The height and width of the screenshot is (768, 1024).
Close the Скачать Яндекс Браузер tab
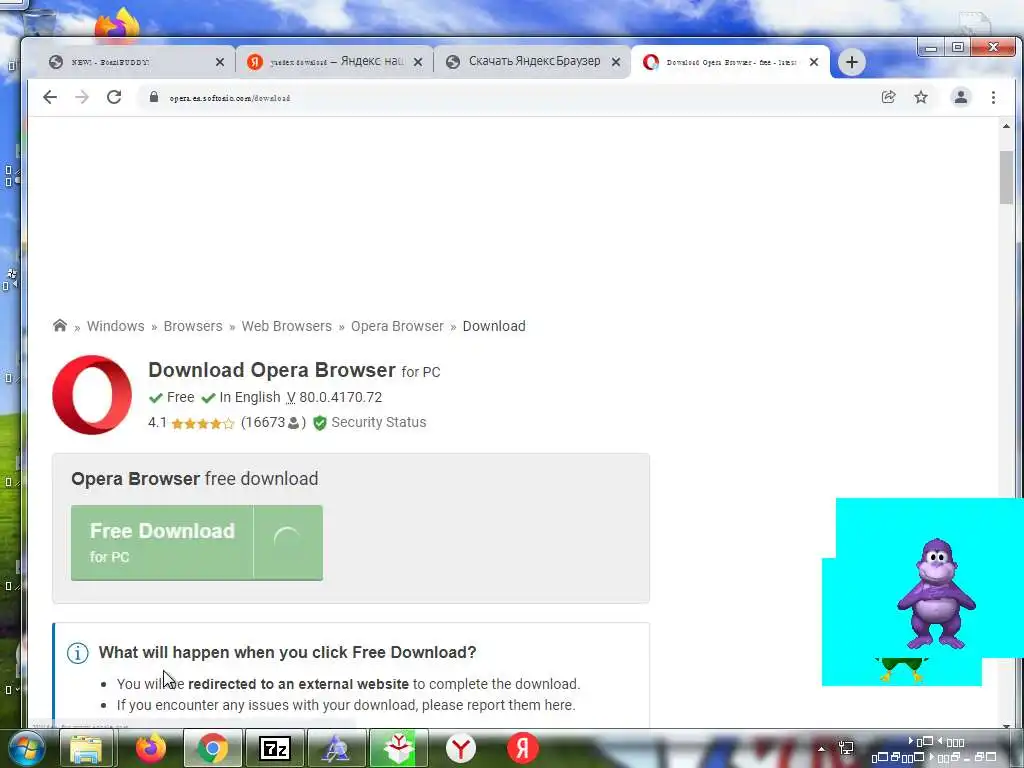click(616, 62)
